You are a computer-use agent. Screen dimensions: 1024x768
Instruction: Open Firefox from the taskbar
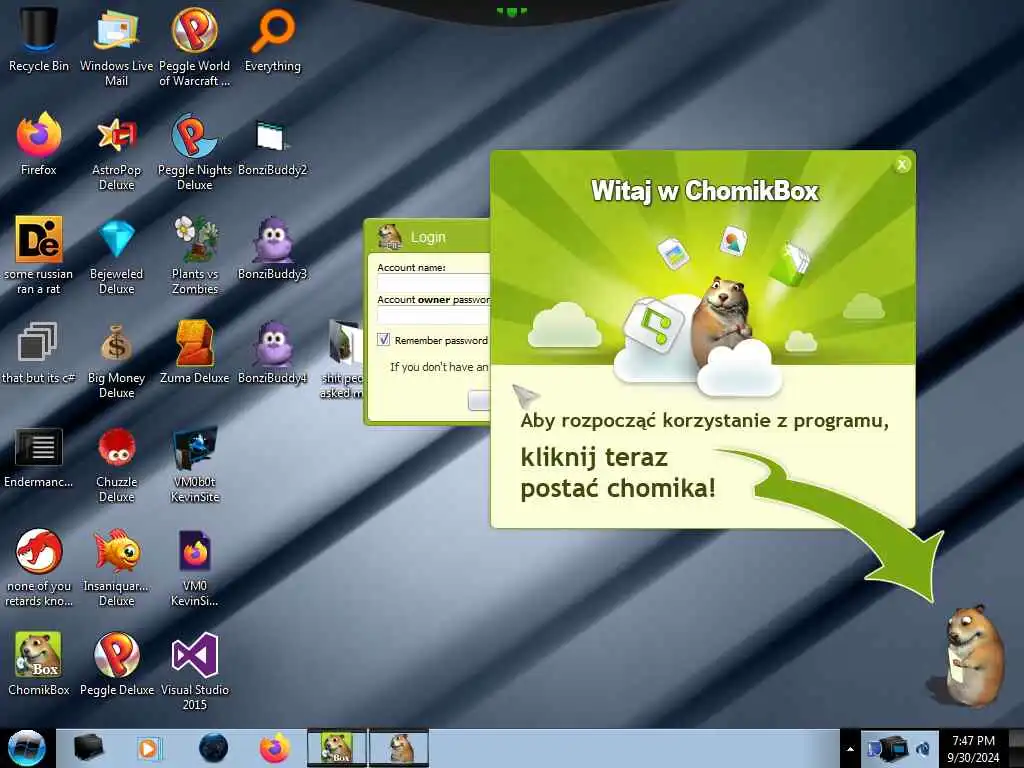[275, 748]
